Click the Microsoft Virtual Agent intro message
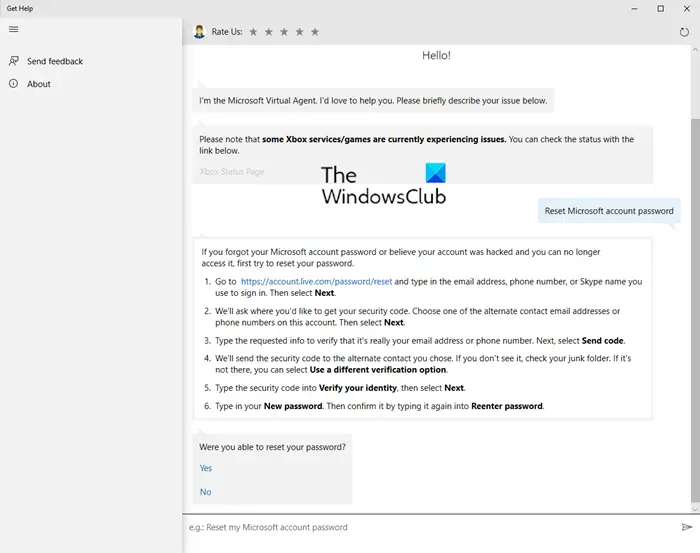This screenshot has width=700, height=553. point(373,100)
